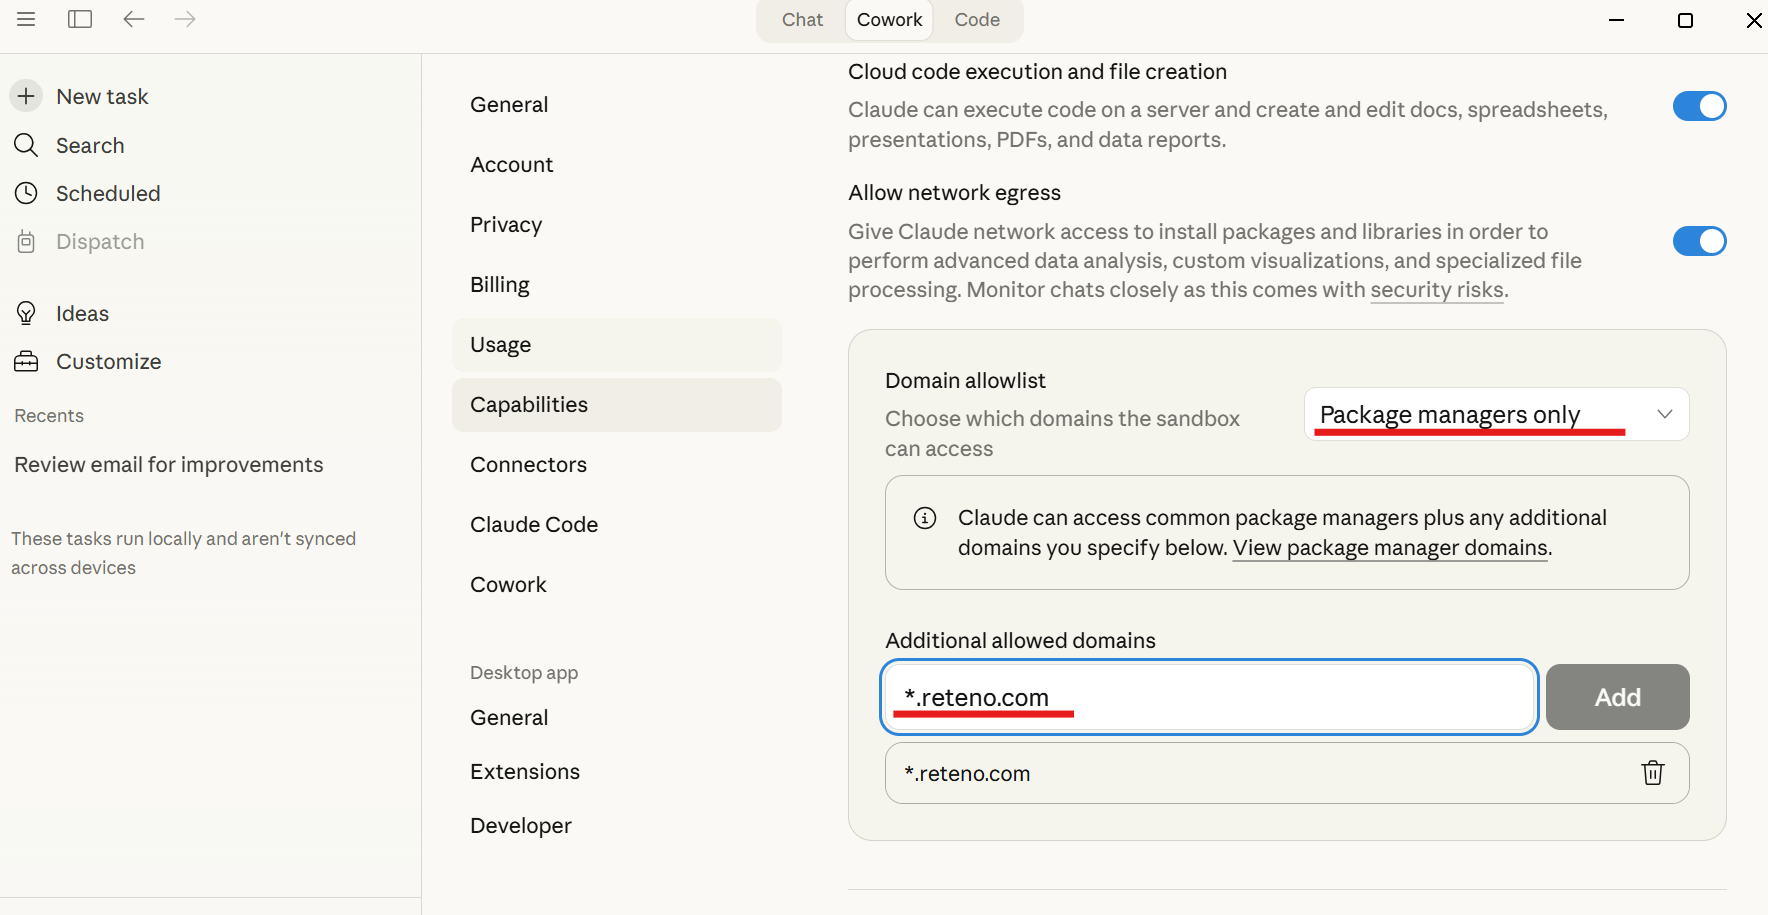The image size is (1768, 915).
Task: Switch to the Code tab
Action: click(x=976, y=19)
